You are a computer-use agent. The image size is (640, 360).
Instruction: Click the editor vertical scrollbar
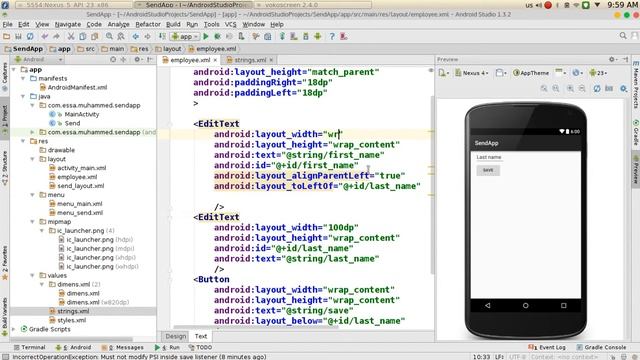point(432,184)
